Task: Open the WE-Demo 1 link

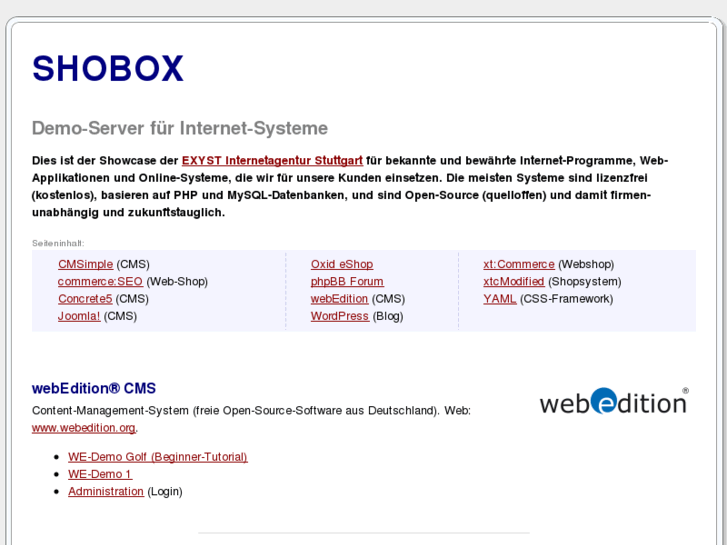Action: click(x=100, y=474)
